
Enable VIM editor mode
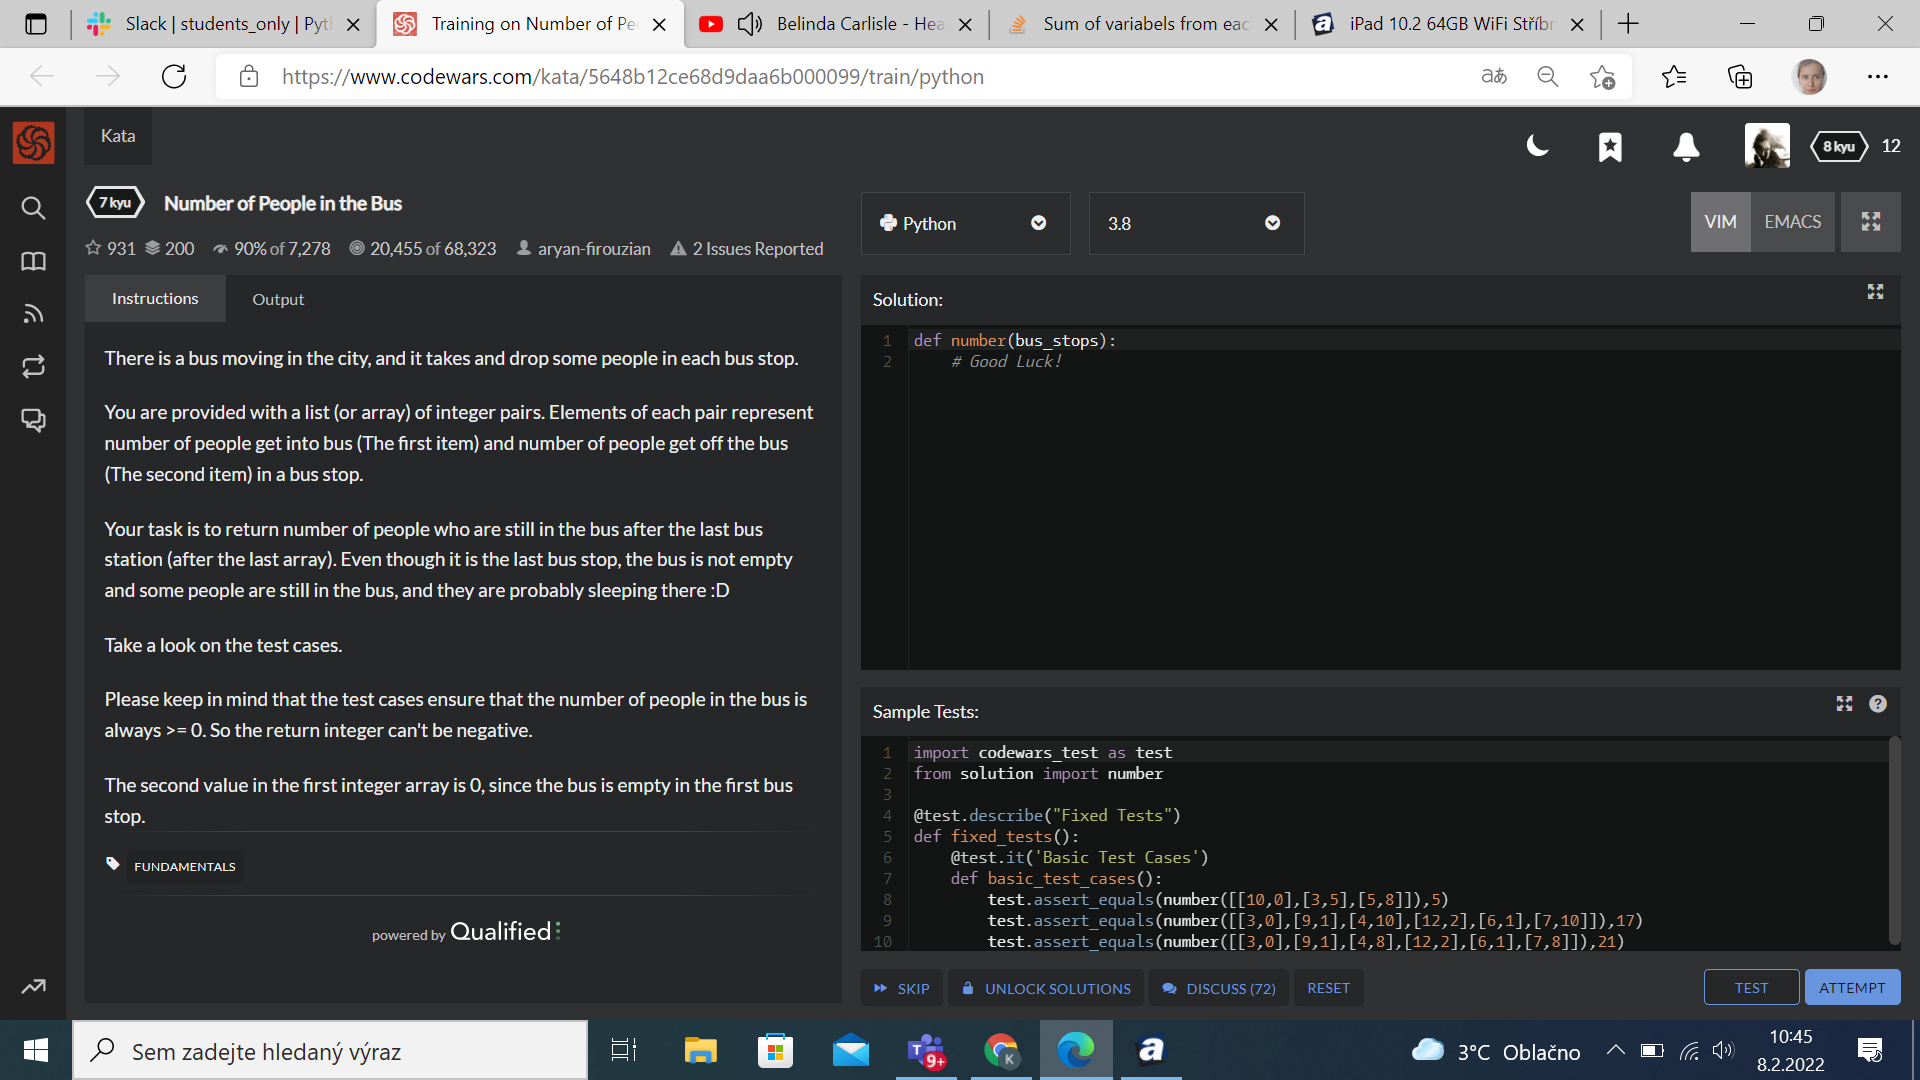coord(1720,222)
